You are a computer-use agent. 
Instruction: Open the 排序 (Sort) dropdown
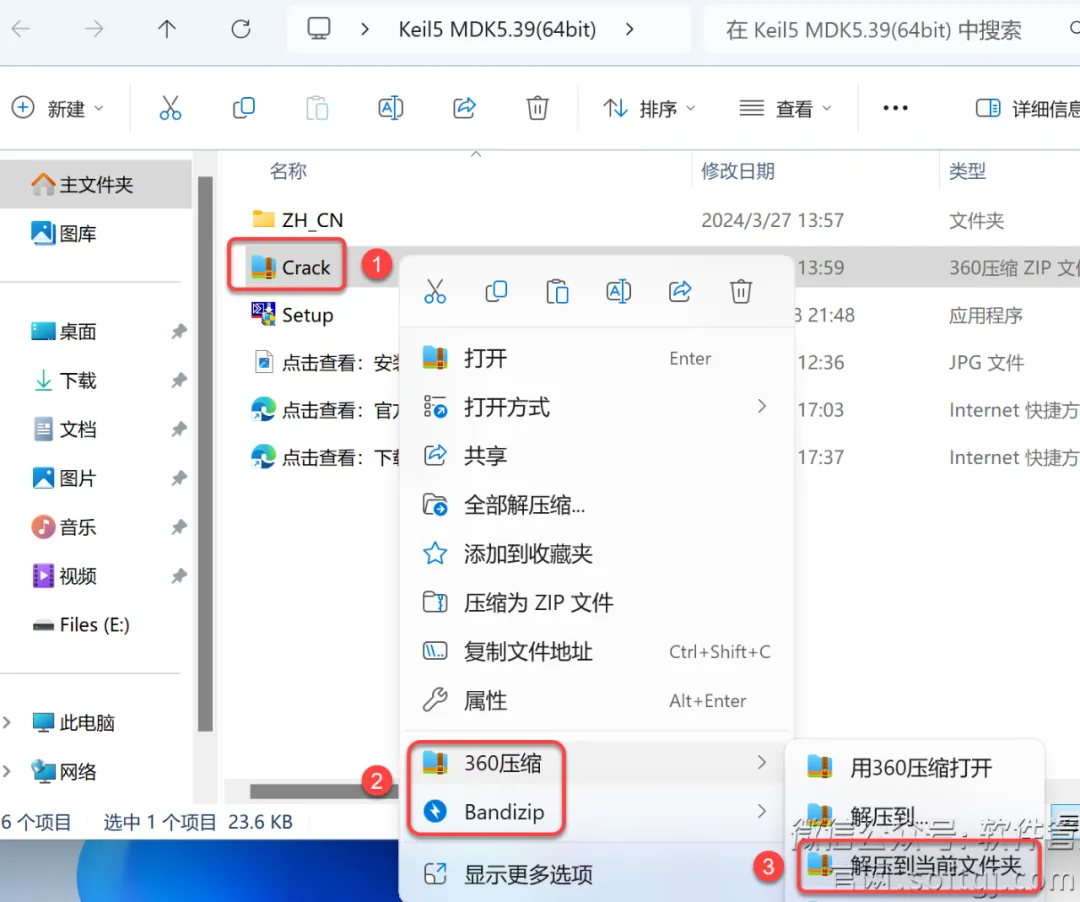click(650, 108)
